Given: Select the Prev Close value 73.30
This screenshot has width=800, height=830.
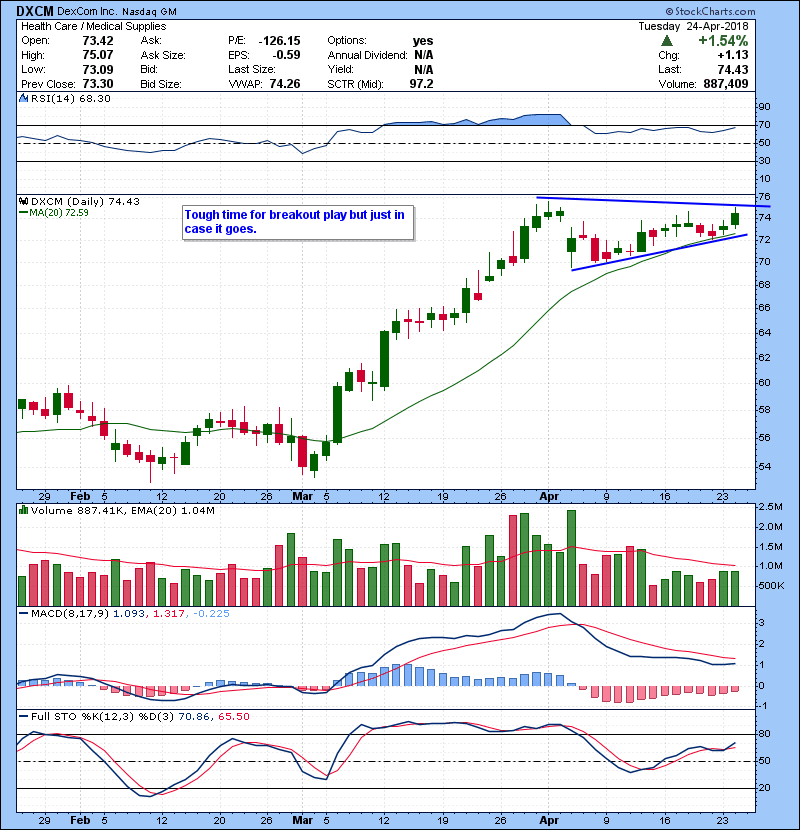Looking at the screenshot, I should 97,84.
